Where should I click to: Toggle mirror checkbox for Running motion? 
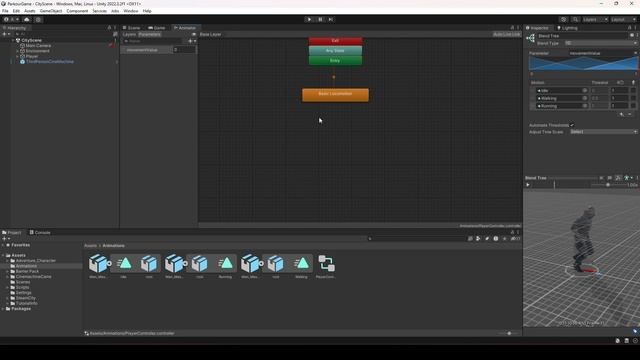[633, 106]
